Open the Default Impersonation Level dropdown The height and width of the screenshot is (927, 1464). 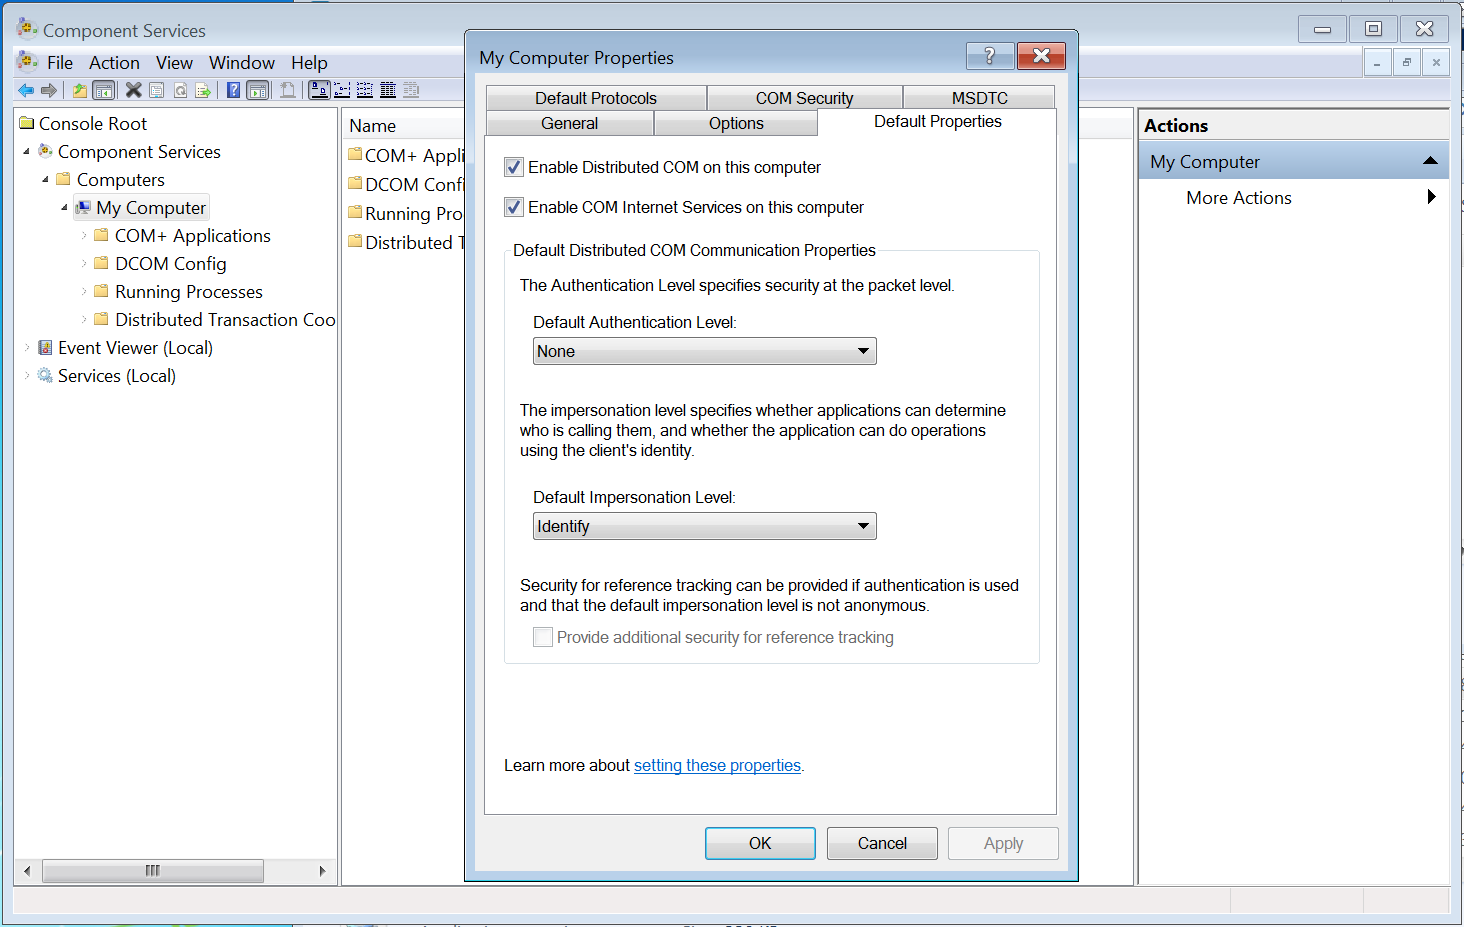click(862, 526)
